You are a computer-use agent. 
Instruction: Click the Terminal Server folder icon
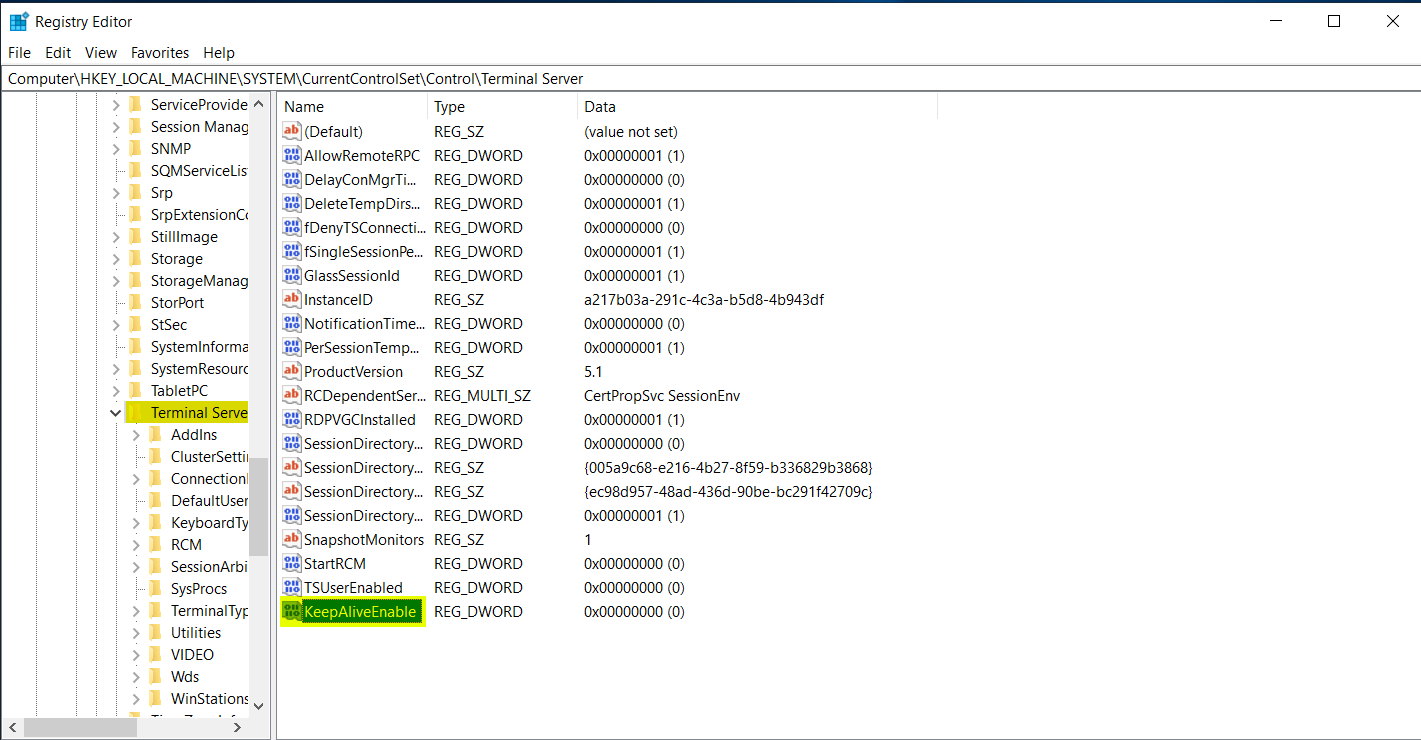(x=136, y=413)
